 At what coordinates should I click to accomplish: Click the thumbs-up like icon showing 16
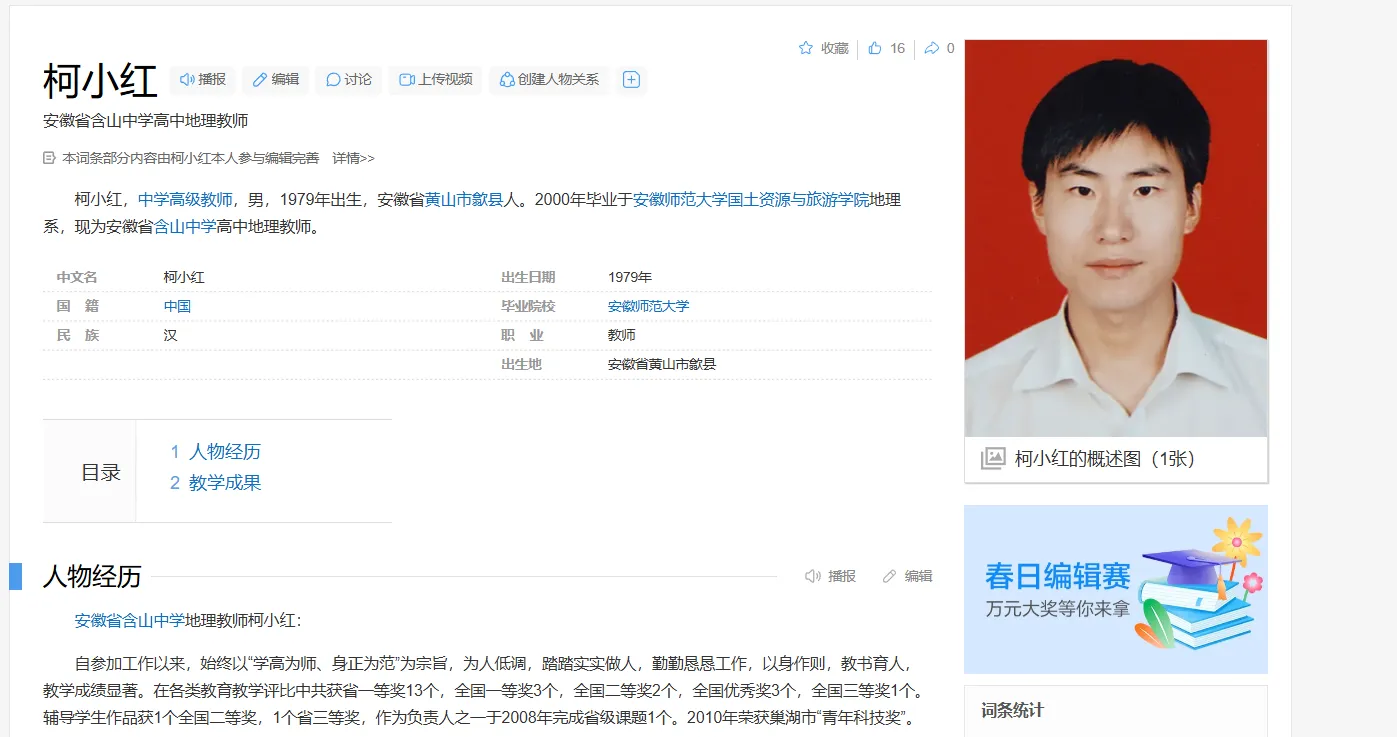875,48
